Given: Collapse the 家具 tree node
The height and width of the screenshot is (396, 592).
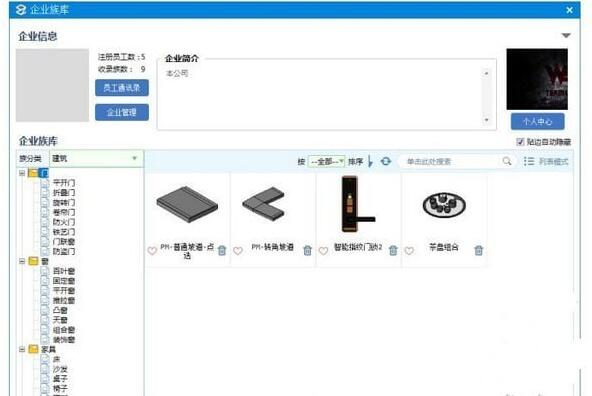Looking at the screenshot, I should [22, 349].
